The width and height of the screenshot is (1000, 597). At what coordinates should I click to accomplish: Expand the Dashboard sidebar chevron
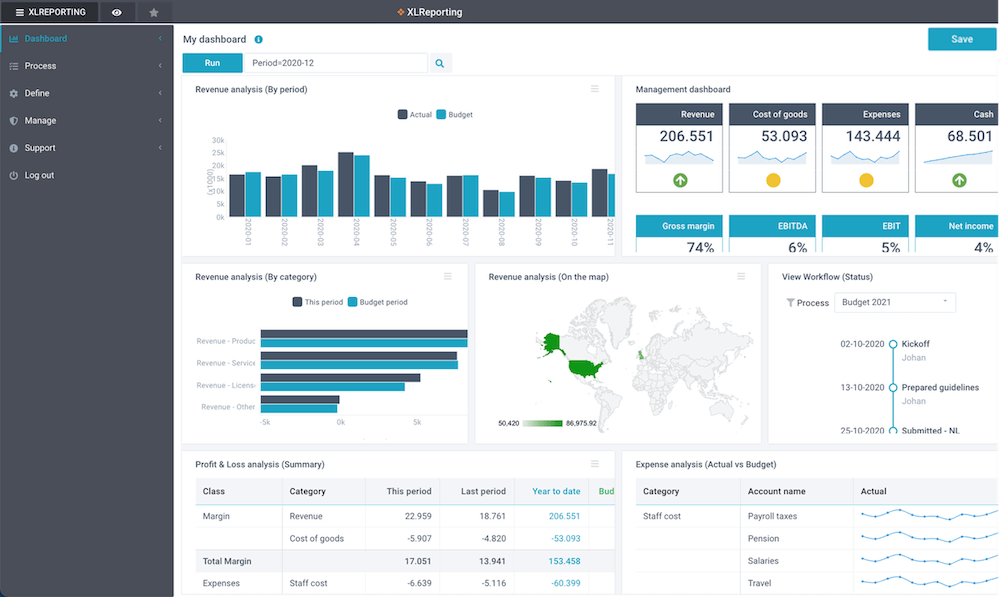click(x=160, y=39)
